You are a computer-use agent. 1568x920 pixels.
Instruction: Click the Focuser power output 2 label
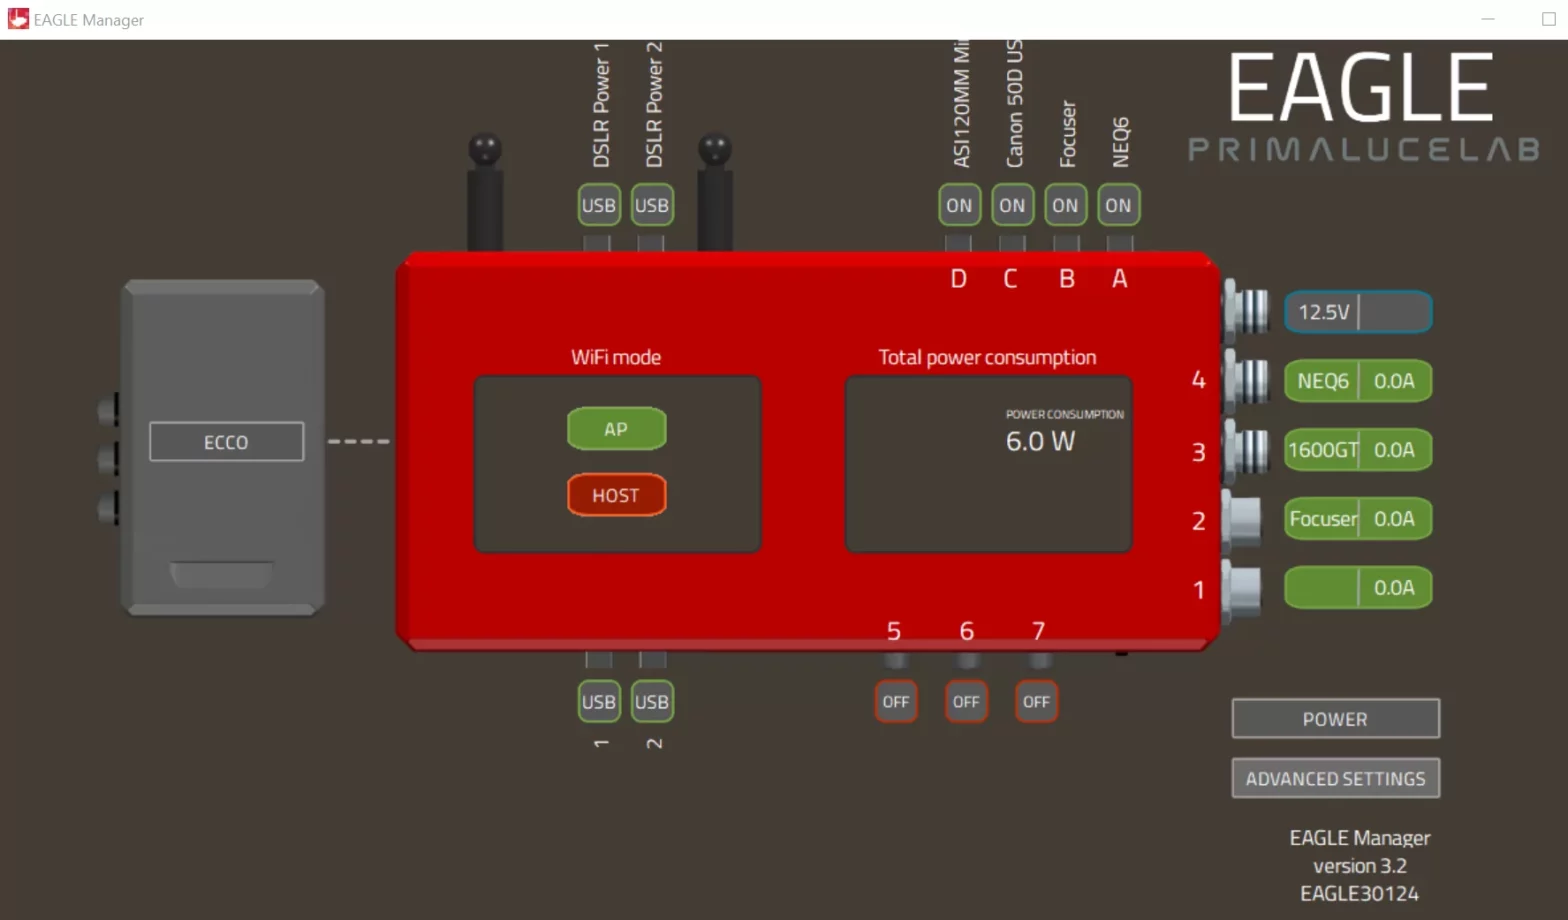coord(1322,519)
